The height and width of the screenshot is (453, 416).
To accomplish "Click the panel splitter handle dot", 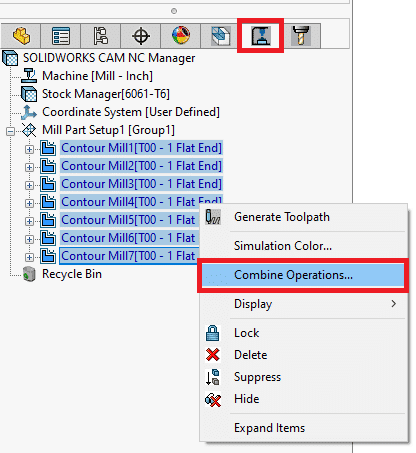I will tap(174, 11).
